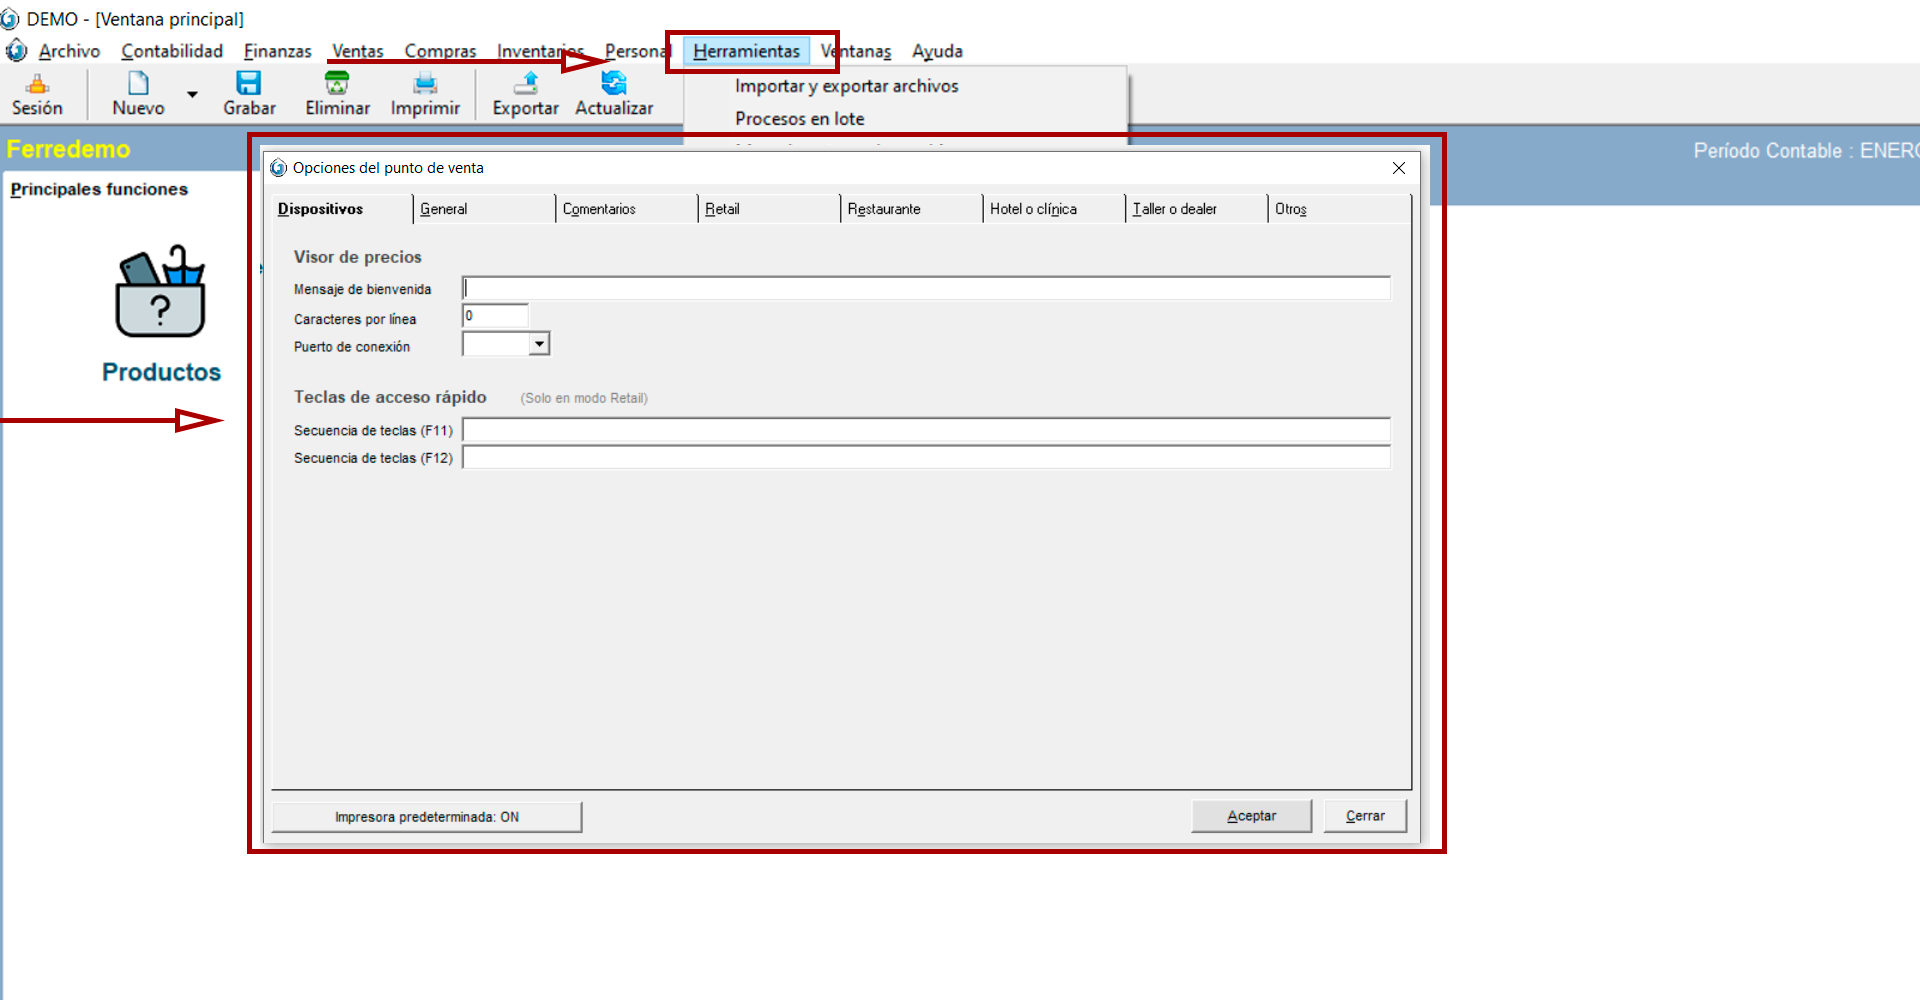This screenshot has width=1920, height=1000.
Task: Toggle Impresora predeterminada ON button
Action: (x=427, y=817)
